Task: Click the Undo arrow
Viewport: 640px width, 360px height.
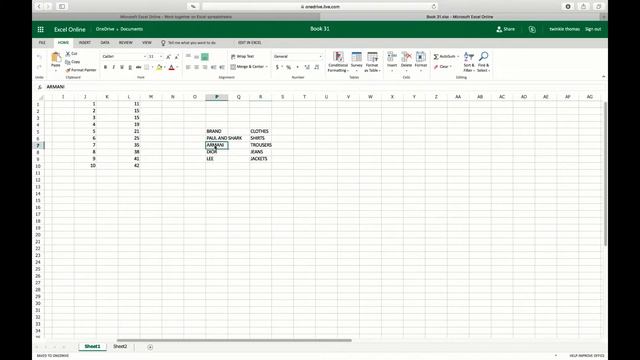Action: tap(39, 57)
